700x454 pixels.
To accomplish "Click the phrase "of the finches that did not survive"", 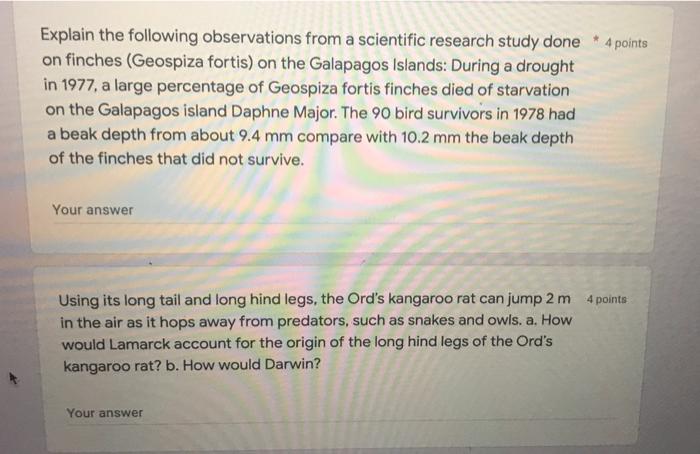I will coord(176,159).
